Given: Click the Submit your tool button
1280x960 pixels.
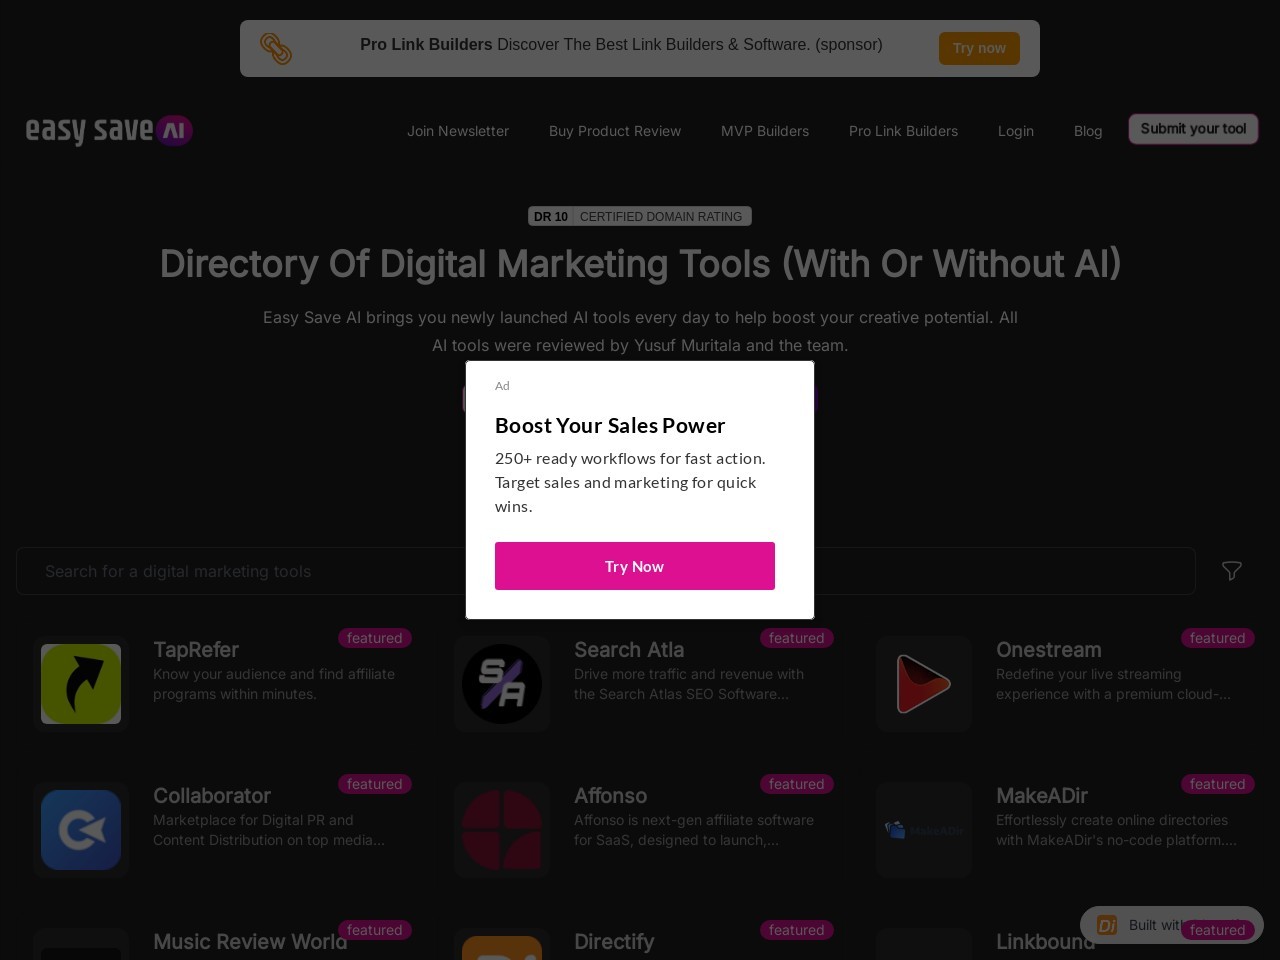Looking at the screenshot, I should coord(1193,129).
